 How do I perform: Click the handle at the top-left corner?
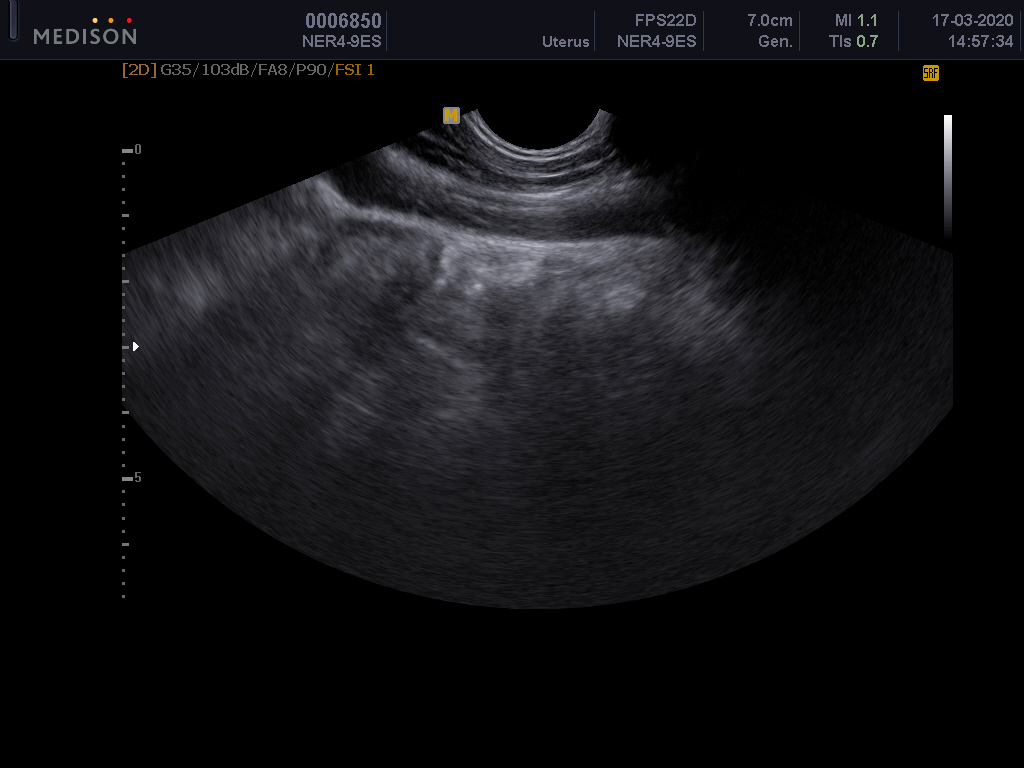click(12, 22)
